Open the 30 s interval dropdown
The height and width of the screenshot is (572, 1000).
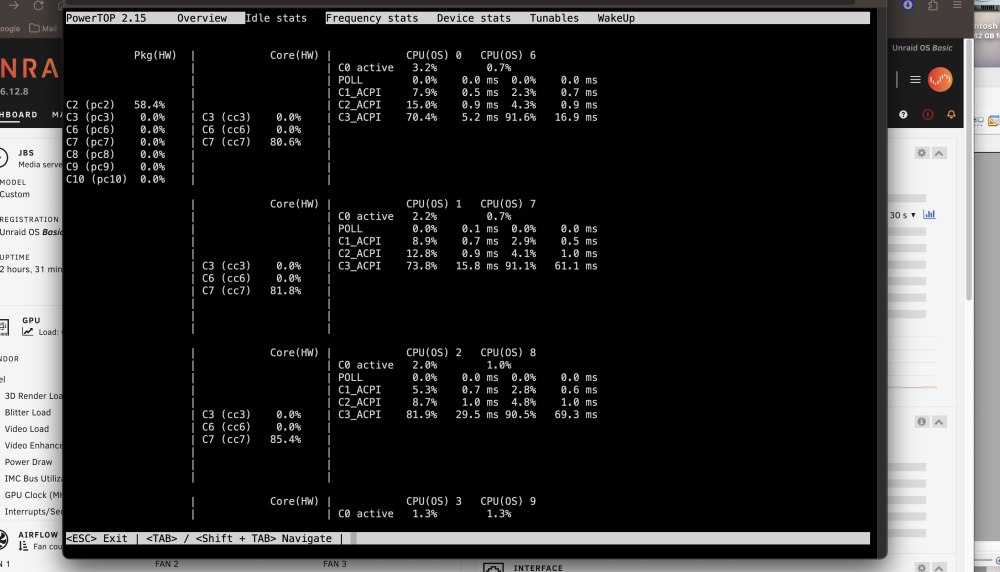pos(902,215)
